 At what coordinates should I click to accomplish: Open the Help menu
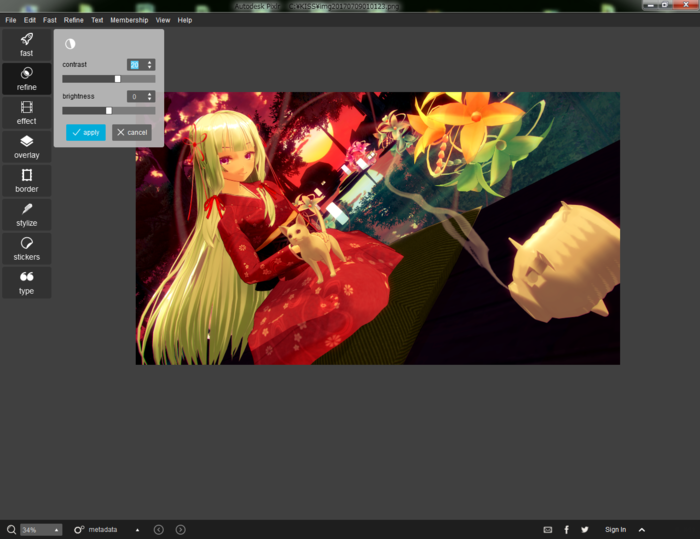185,20
